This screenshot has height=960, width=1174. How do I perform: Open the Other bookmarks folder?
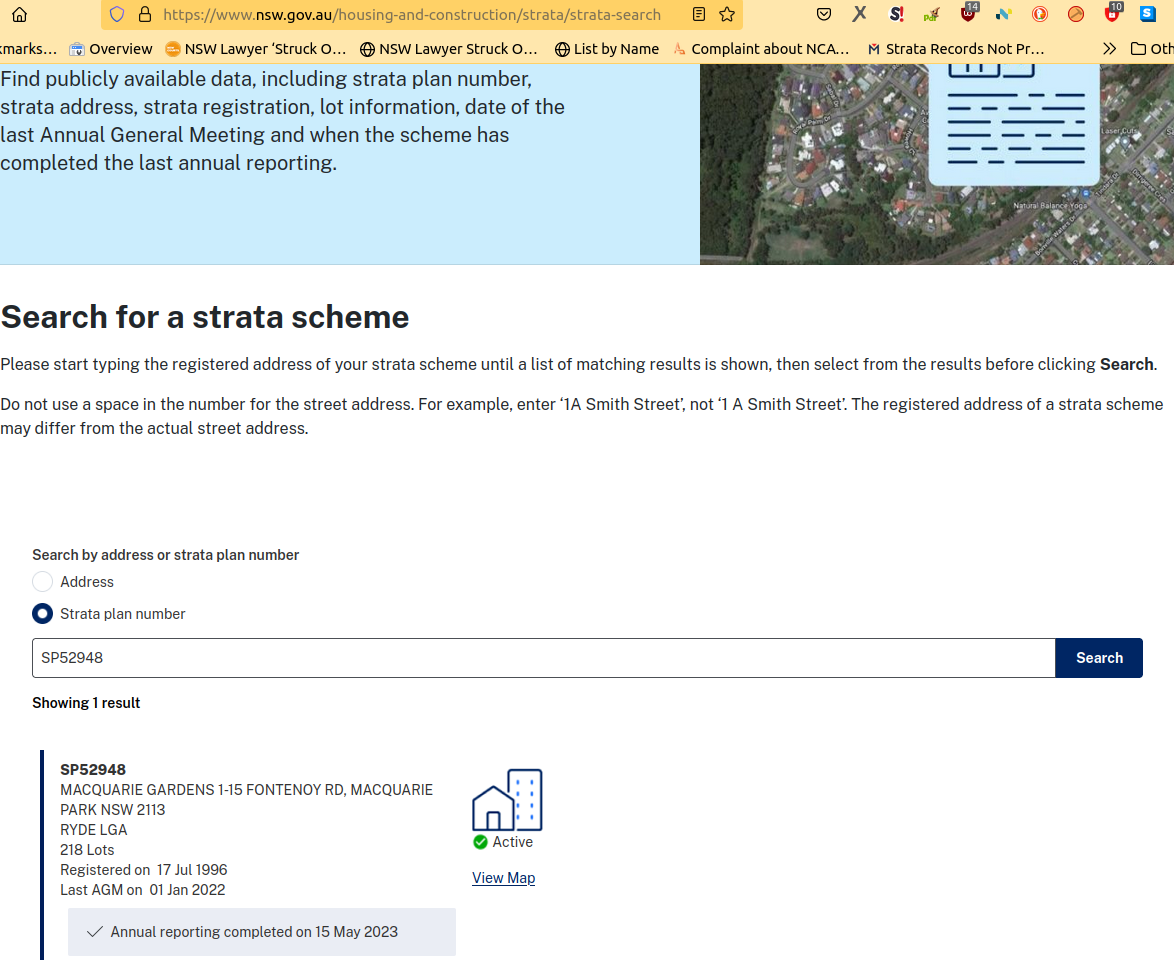coord(1152,49)
